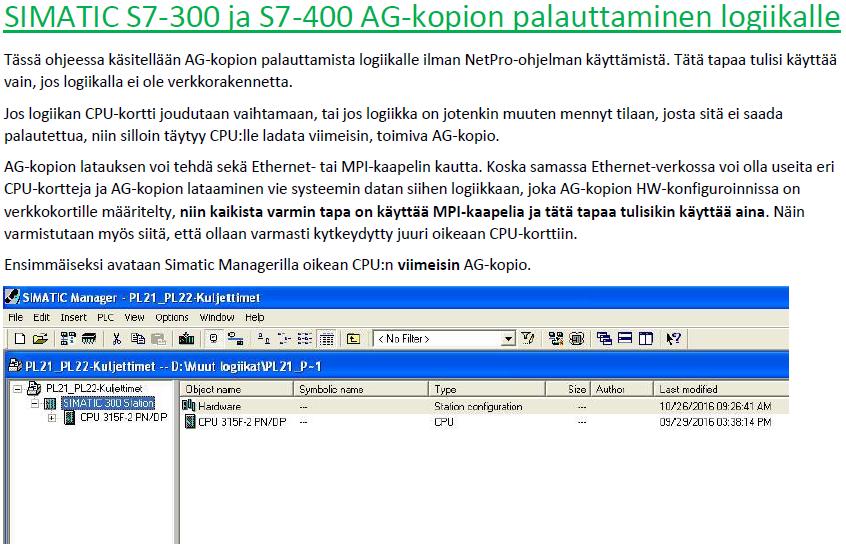The height and width of the screenshot is (554, 846).
Task: Click the SIMATIC Manager window title bar
Action: coord(397,297)
